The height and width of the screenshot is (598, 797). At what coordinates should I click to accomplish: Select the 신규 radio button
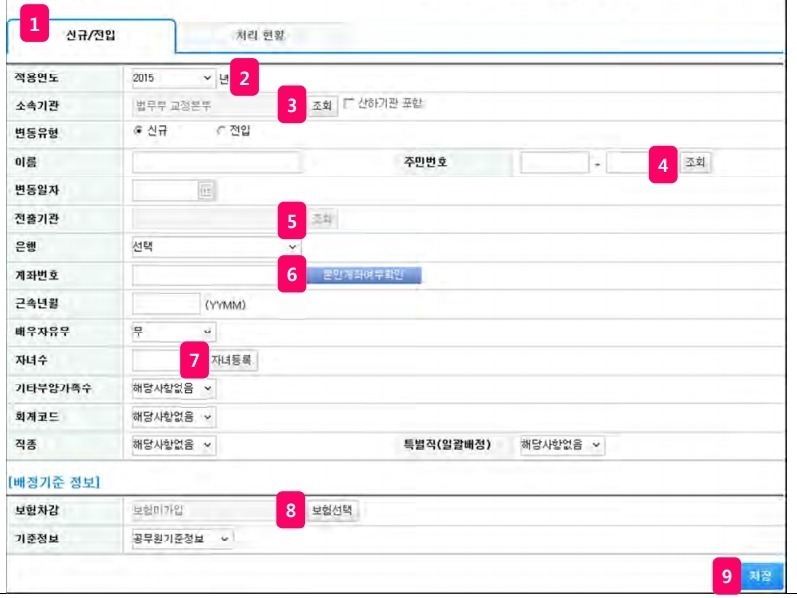click(x=138, y=131)
